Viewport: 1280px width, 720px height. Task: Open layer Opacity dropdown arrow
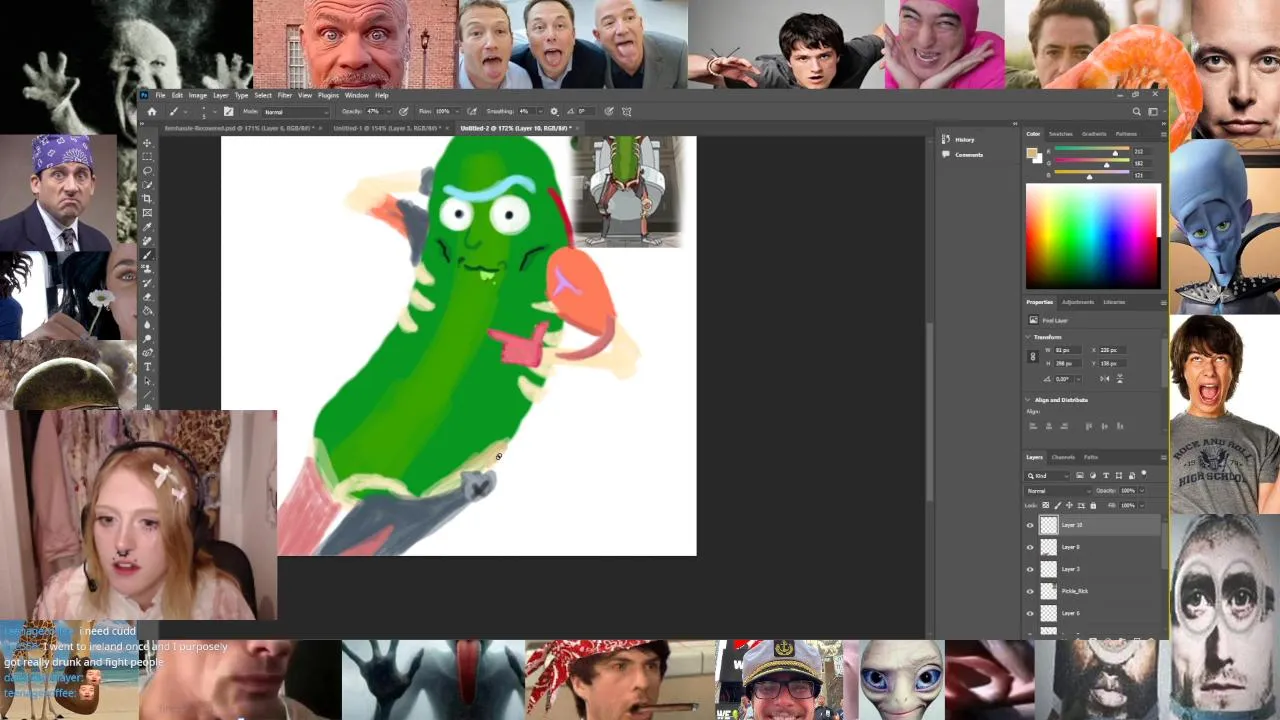pyautogui.click(x=1142, y=491)
